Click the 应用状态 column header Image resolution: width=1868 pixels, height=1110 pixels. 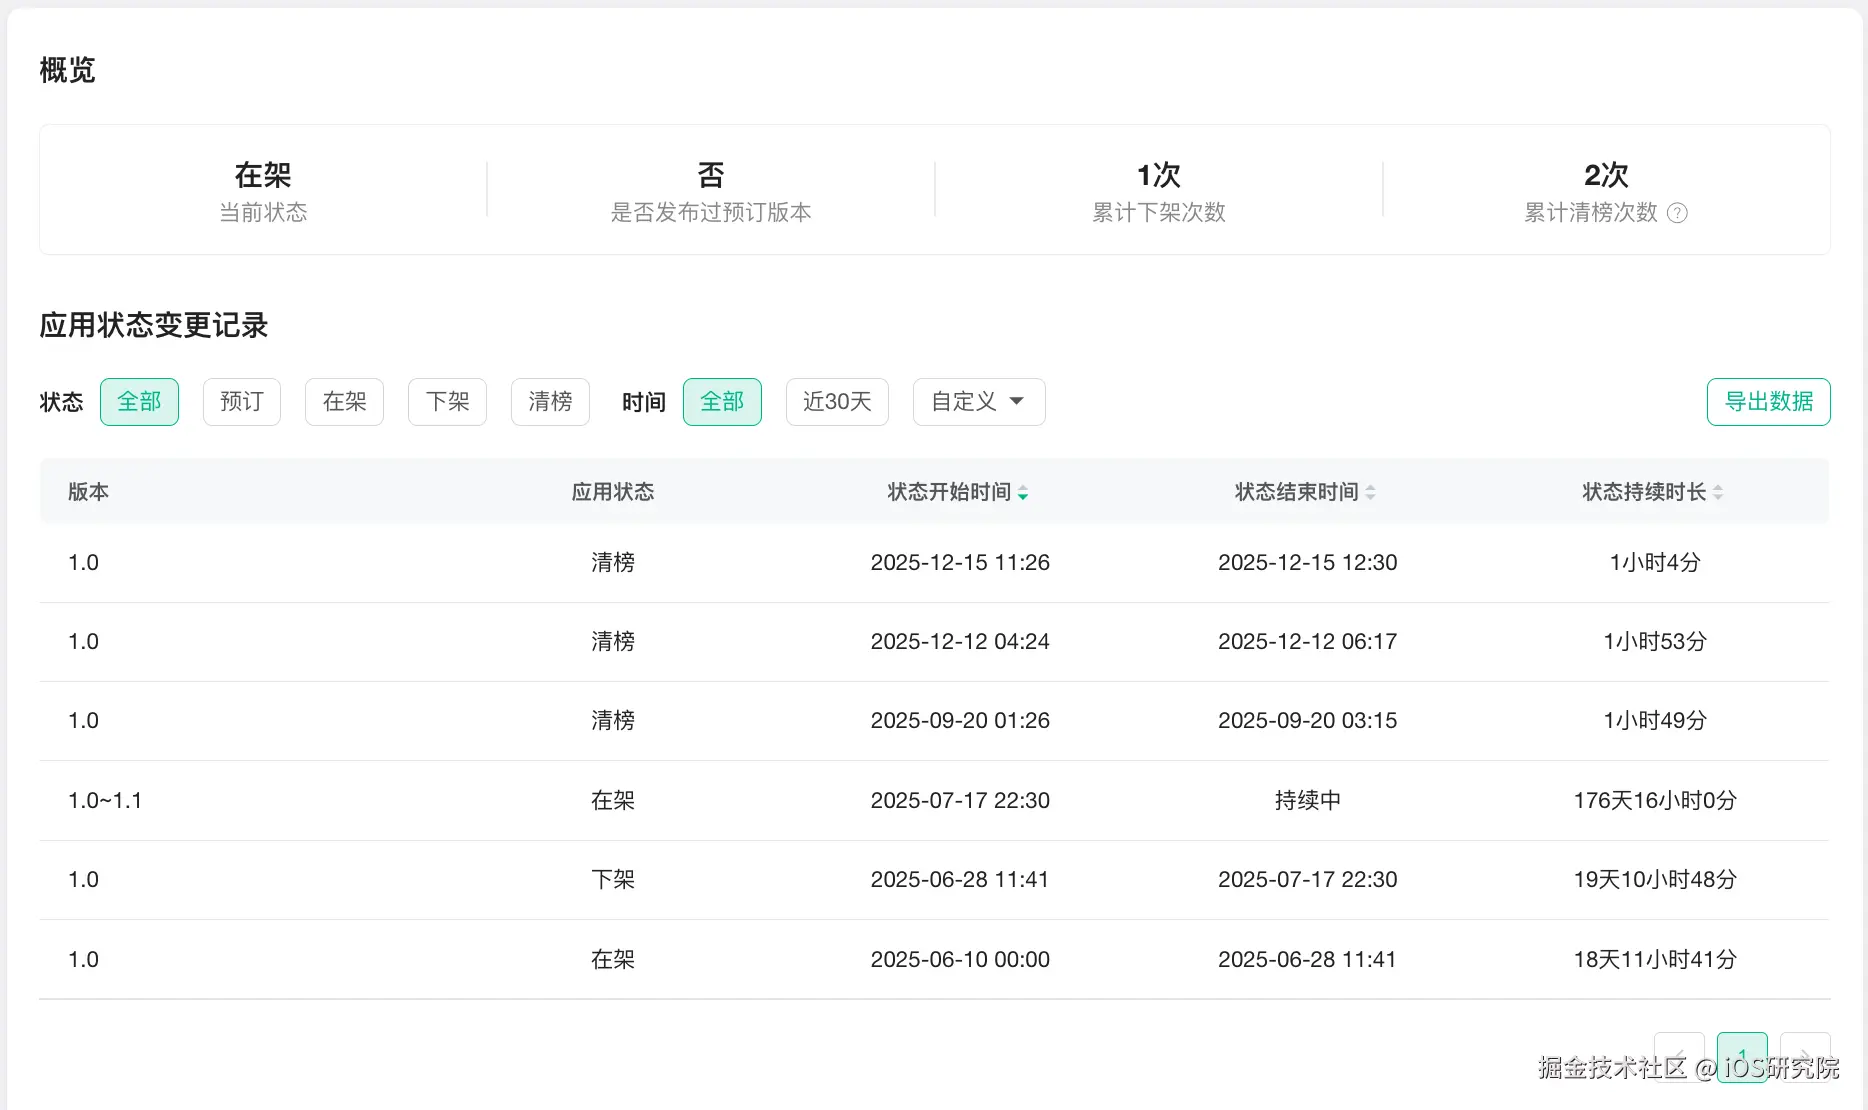point(612,492)
